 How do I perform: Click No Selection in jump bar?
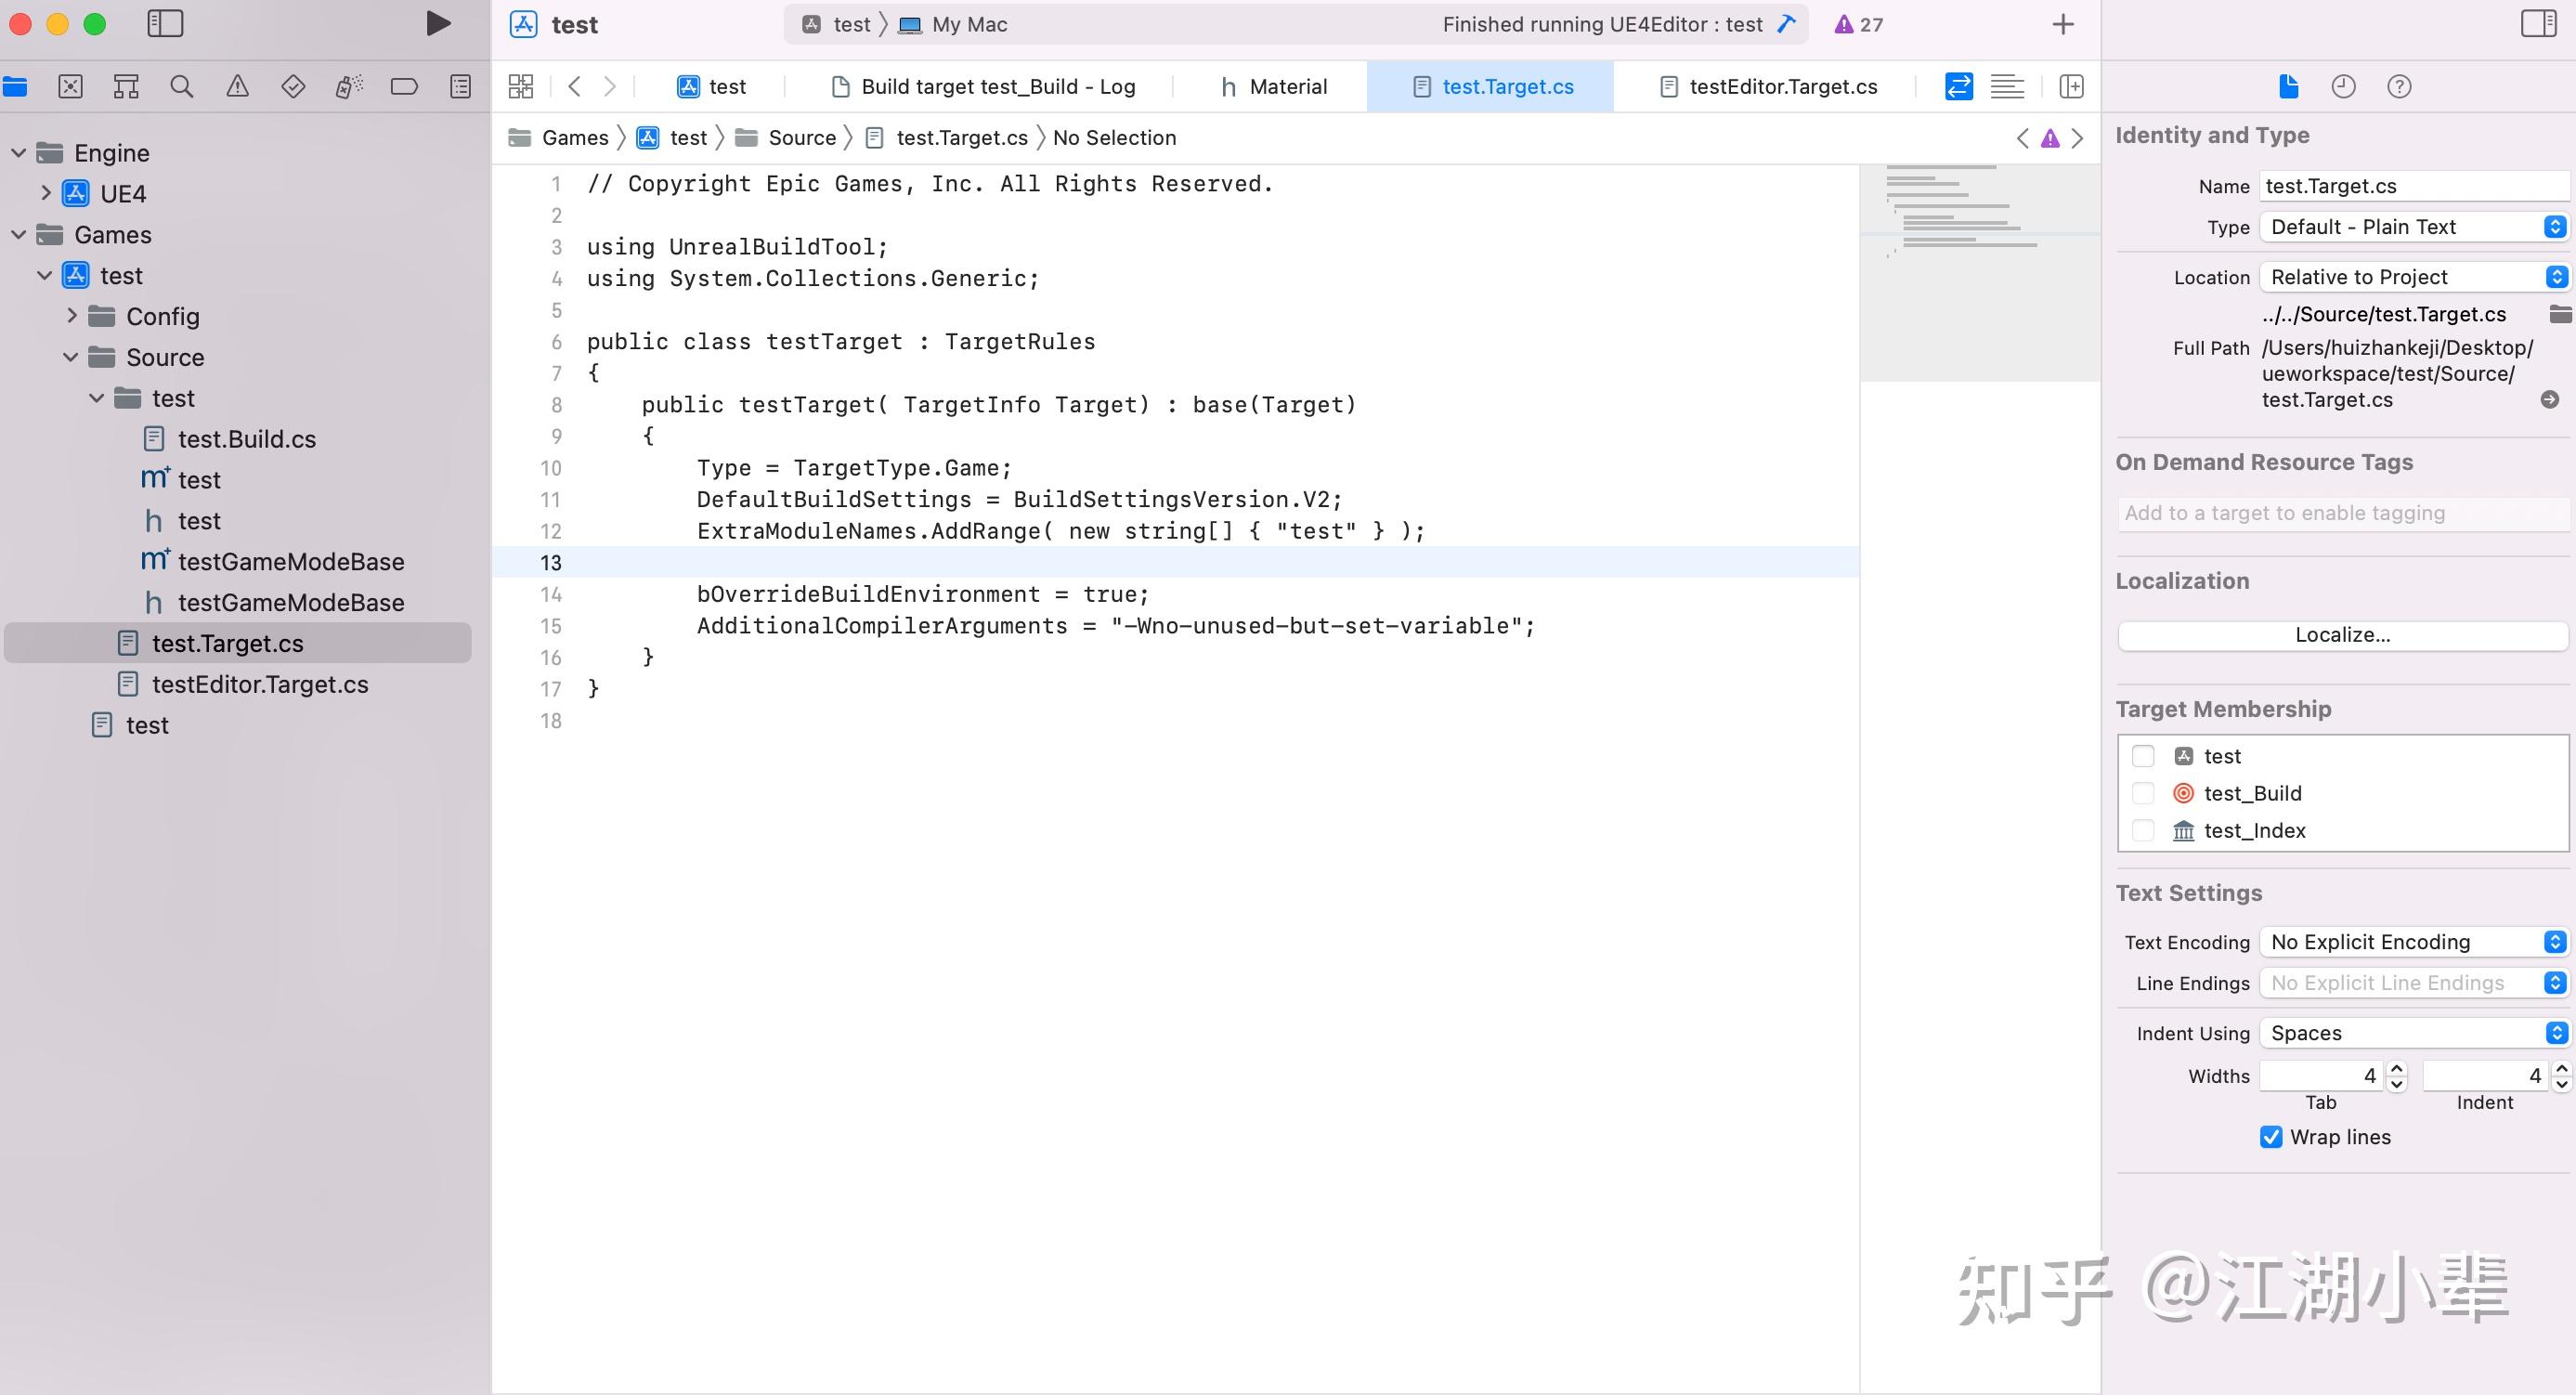[1114, 138]
